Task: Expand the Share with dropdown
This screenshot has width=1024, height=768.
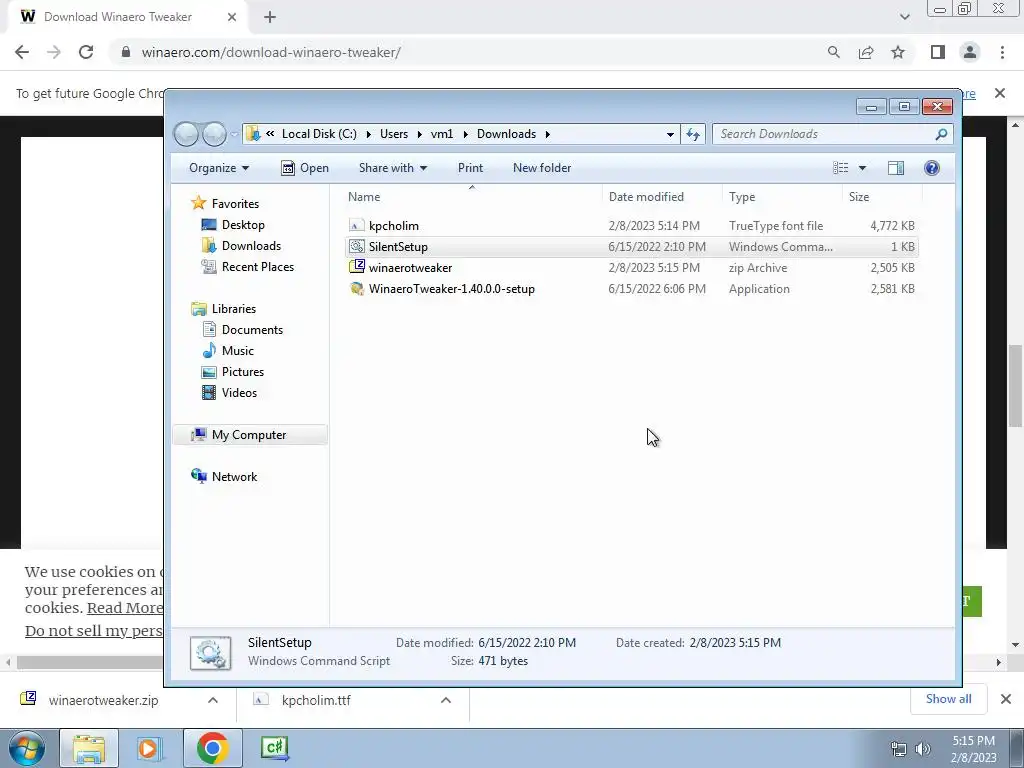Action: (392, 168)
